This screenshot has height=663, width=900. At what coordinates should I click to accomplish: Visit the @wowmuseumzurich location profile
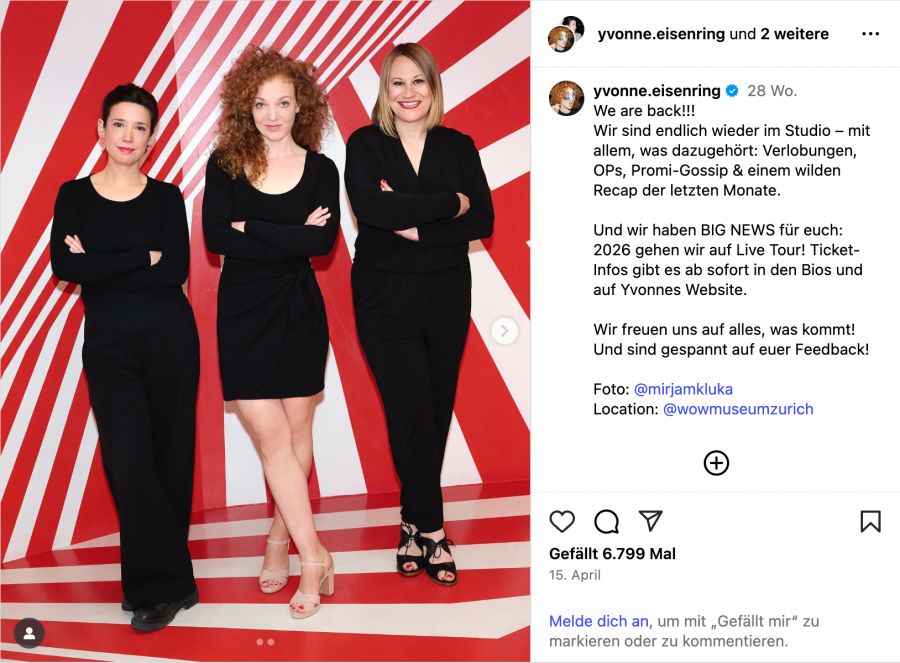pos(738,409)
